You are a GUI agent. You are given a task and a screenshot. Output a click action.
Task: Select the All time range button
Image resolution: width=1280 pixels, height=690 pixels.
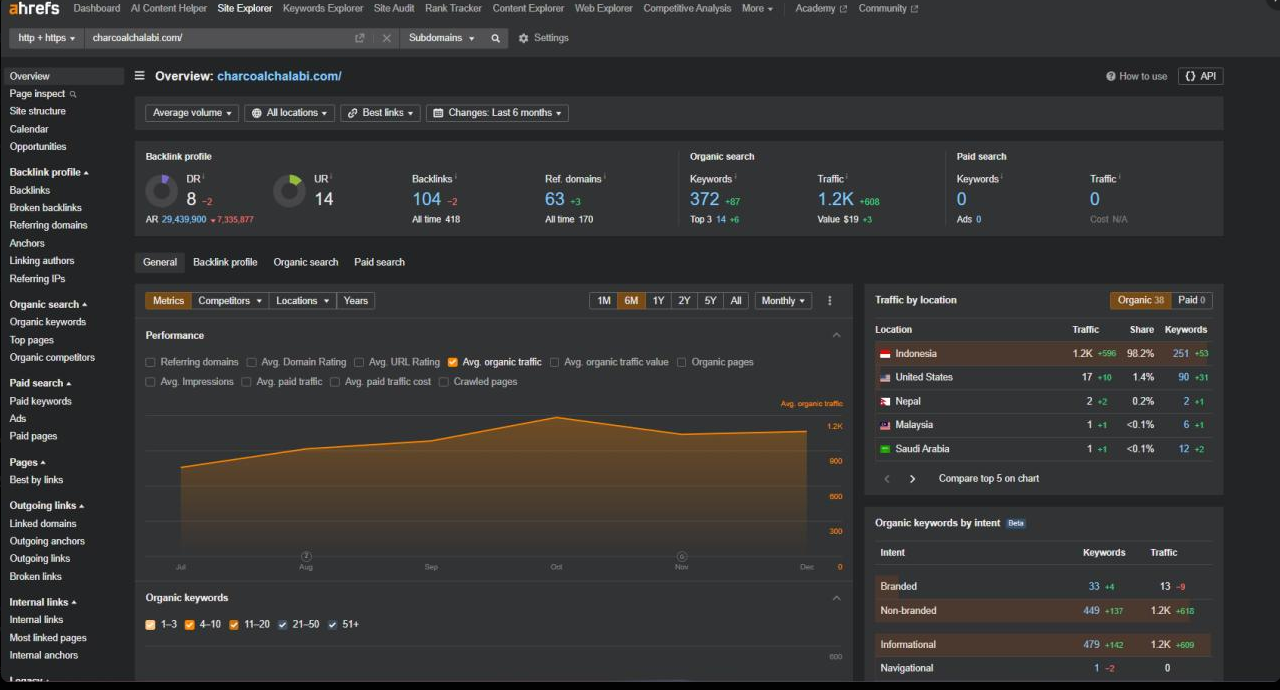pyautogui.click(x=736, y=301)
